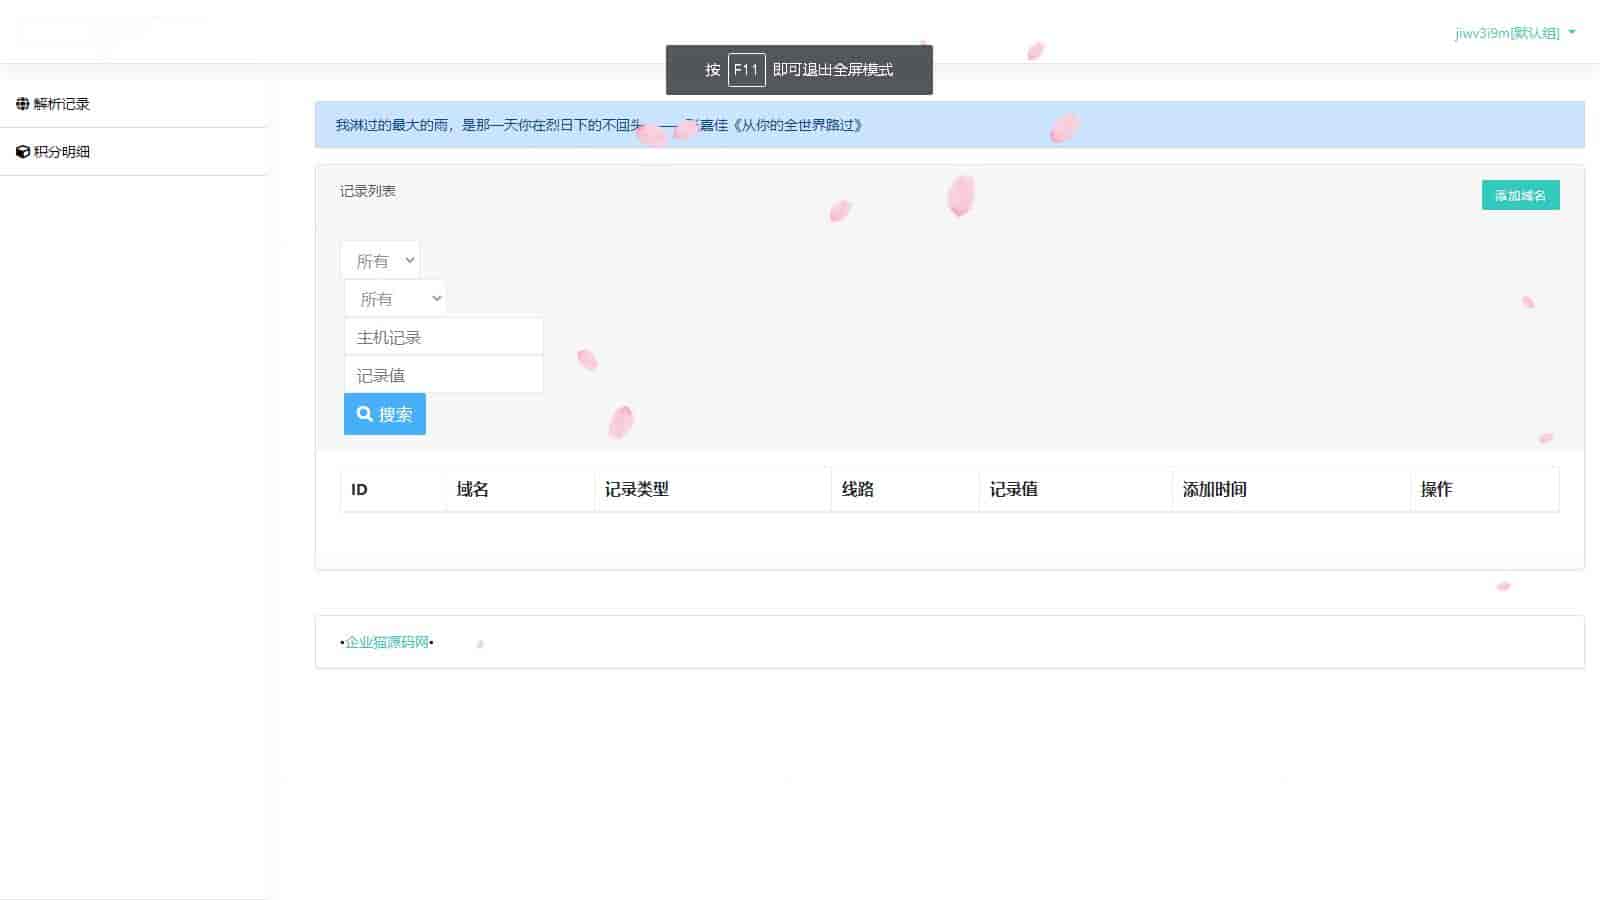Select the 添加时间 column header
Image resolution: width=1600 pixels, height=900 pixels.
tap(1214, 489)
